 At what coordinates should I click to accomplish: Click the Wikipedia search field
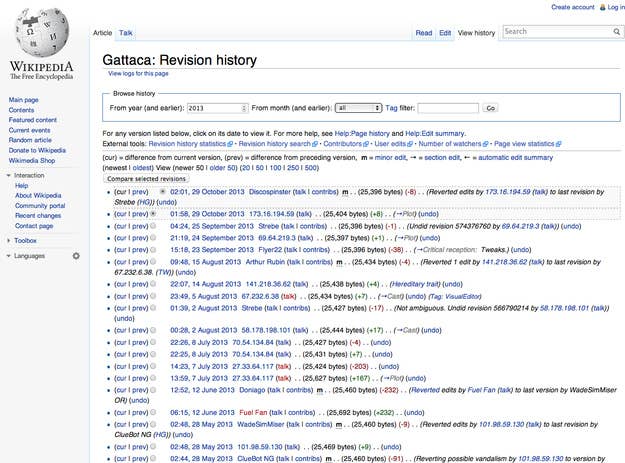(557, 31)
